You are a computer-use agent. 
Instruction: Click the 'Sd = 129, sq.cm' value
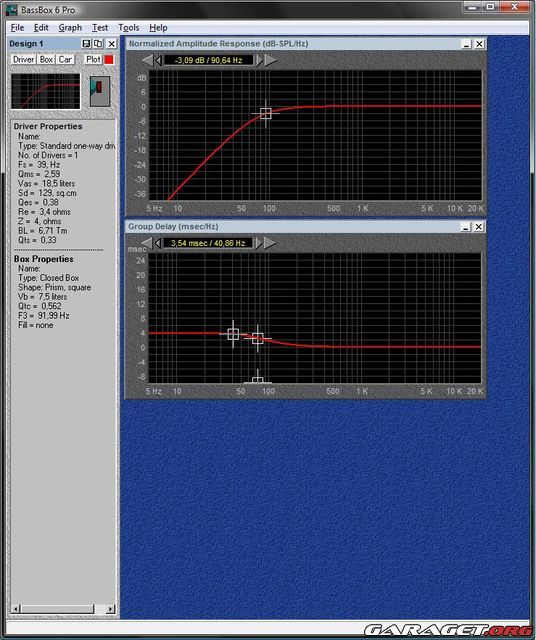pyautogui.click(x=47, y=193)
